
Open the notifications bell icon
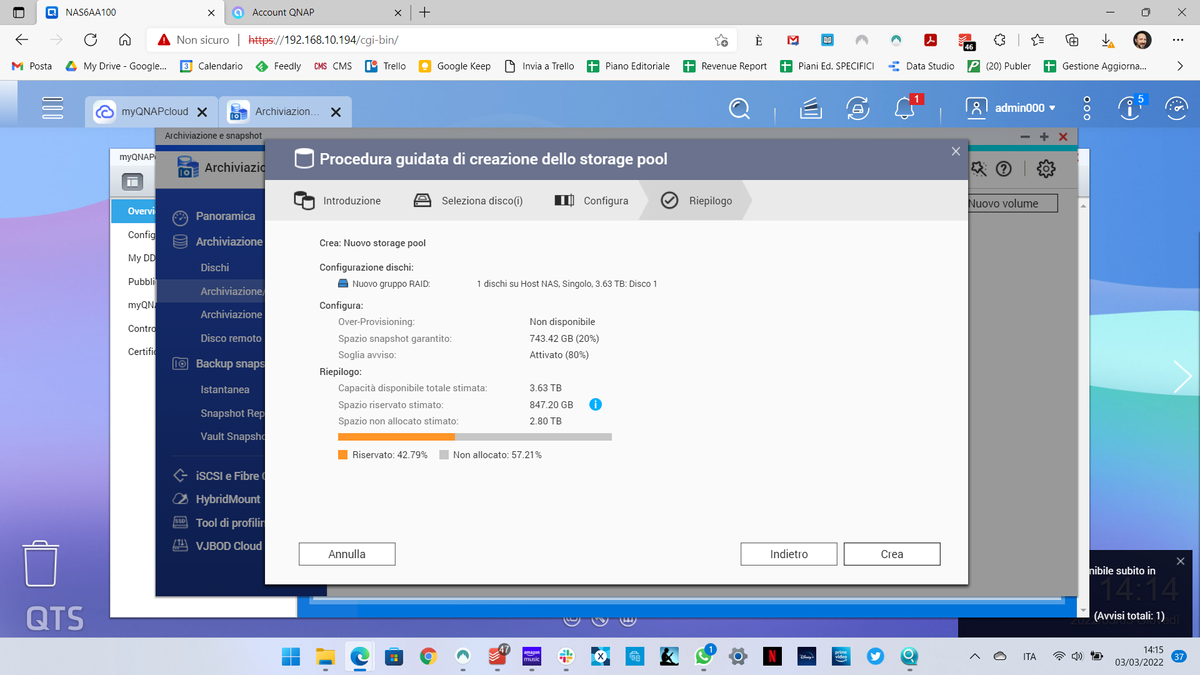(x=906, y=108)
